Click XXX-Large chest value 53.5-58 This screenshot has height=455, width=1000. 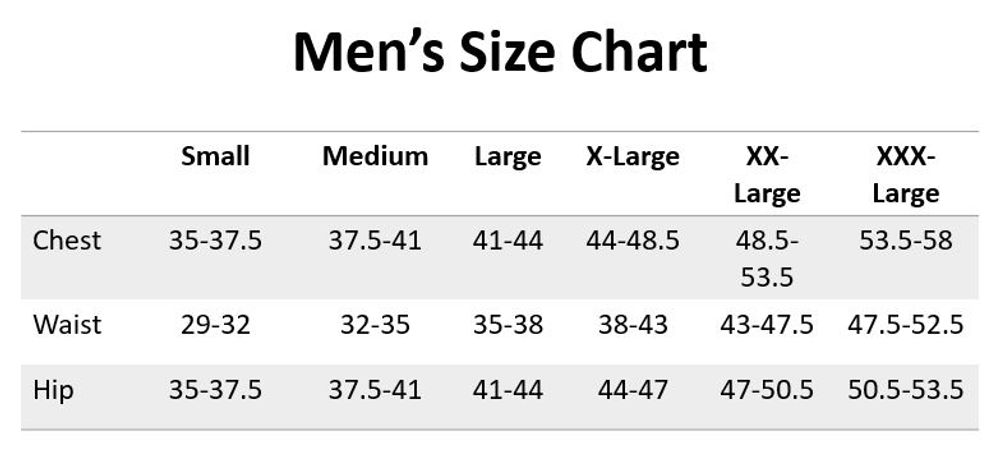[906, 241]
